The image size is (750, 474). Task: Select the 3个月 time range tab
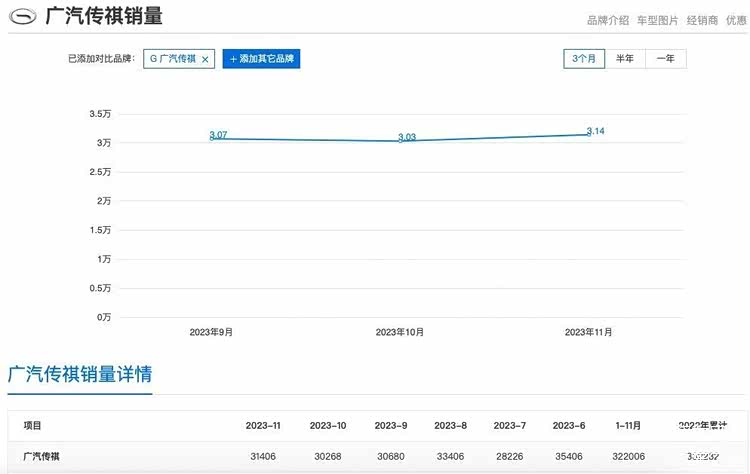coord(584,59)
